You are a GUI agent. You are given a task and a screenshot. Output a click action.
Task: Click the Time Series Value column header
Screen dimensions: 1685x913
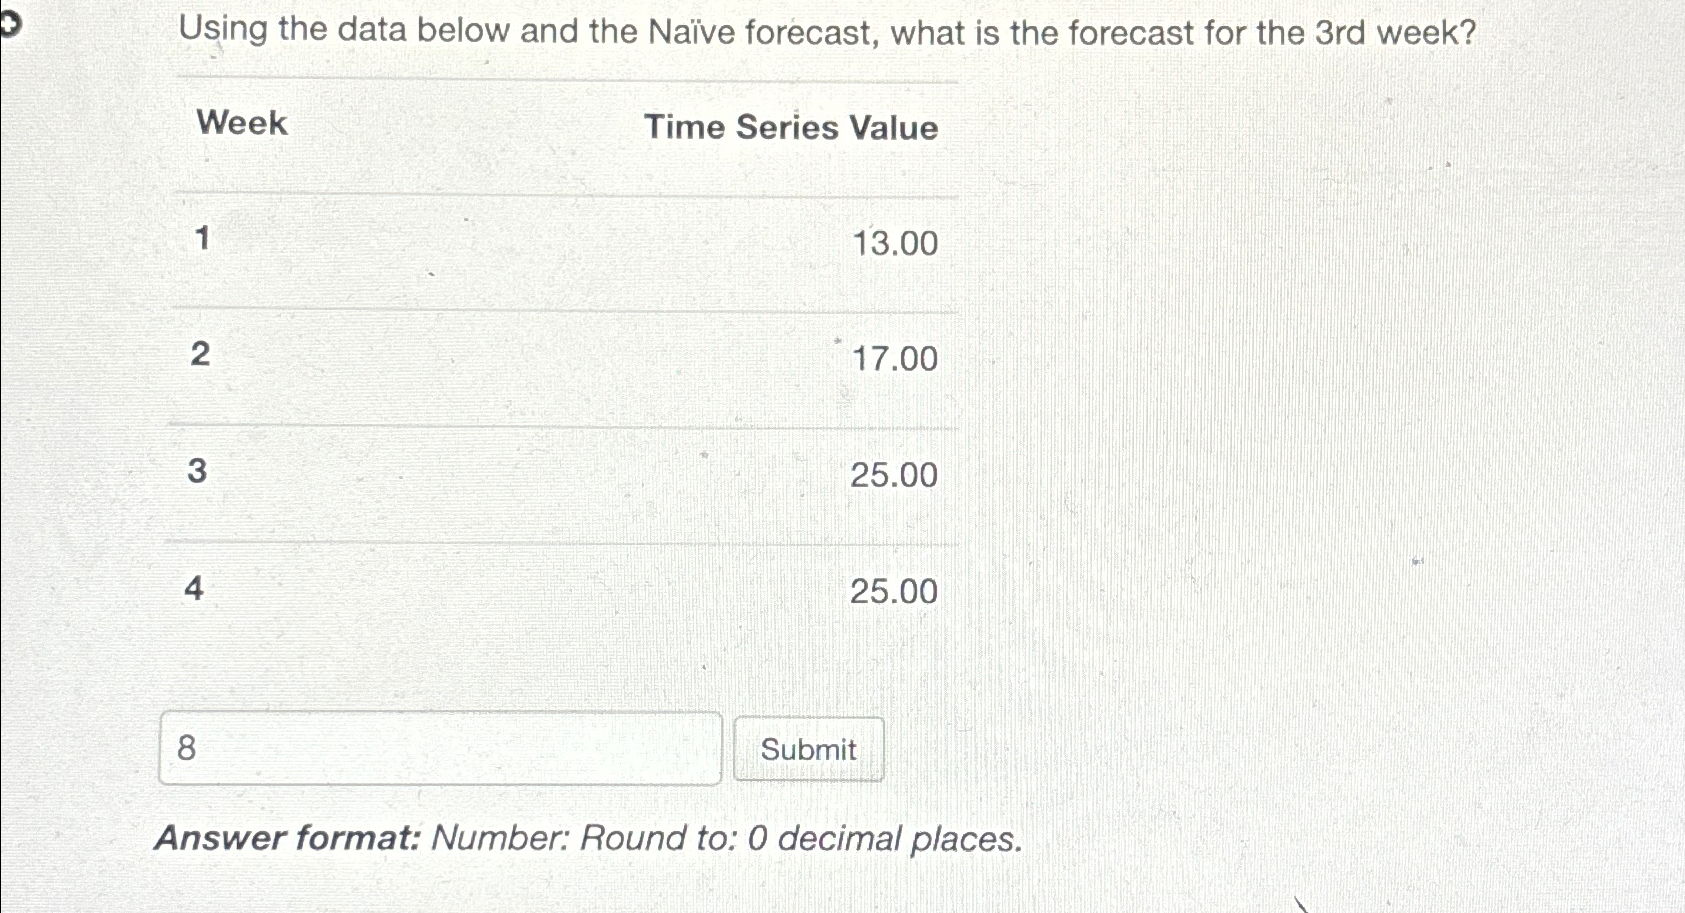point(790,127)
